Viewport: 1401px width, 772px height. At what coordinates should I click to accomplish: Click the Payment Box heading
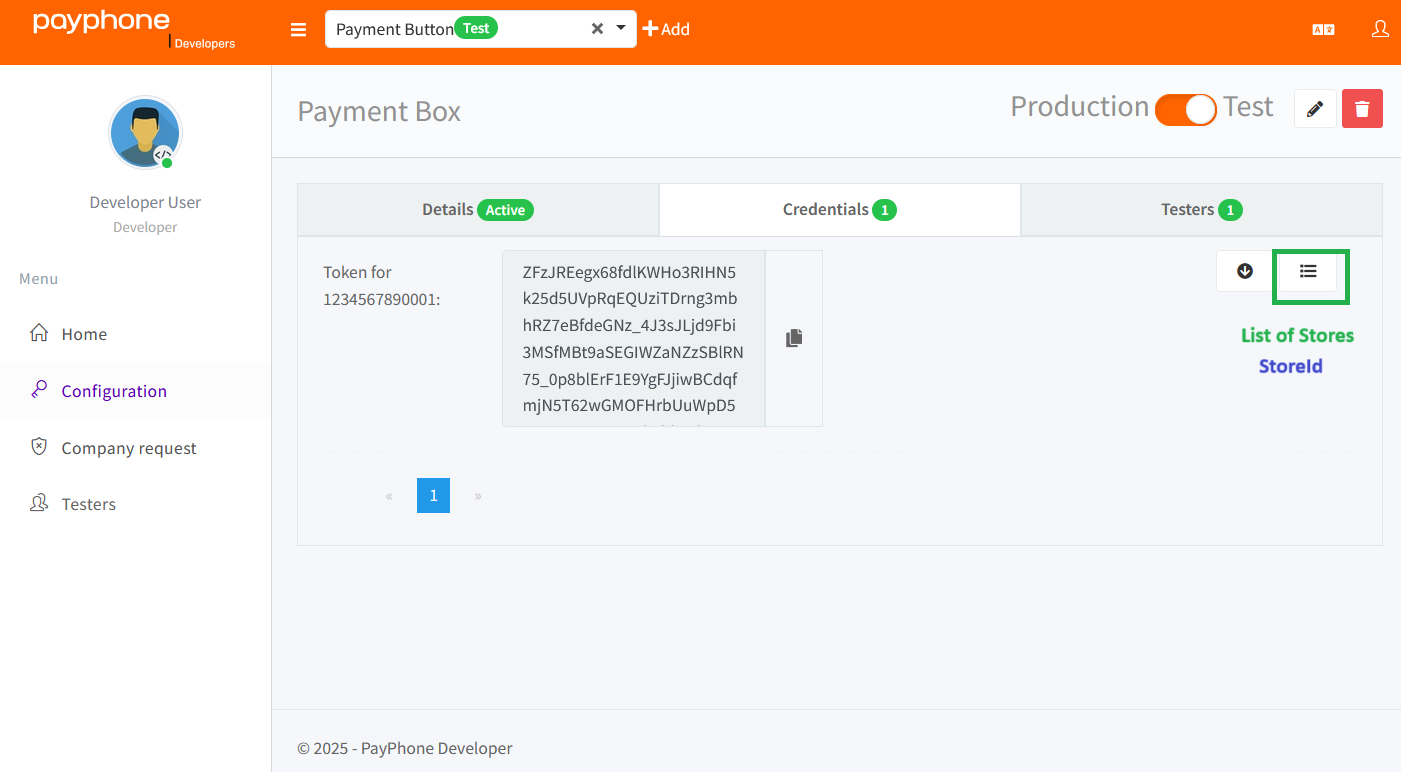point(379,111)
